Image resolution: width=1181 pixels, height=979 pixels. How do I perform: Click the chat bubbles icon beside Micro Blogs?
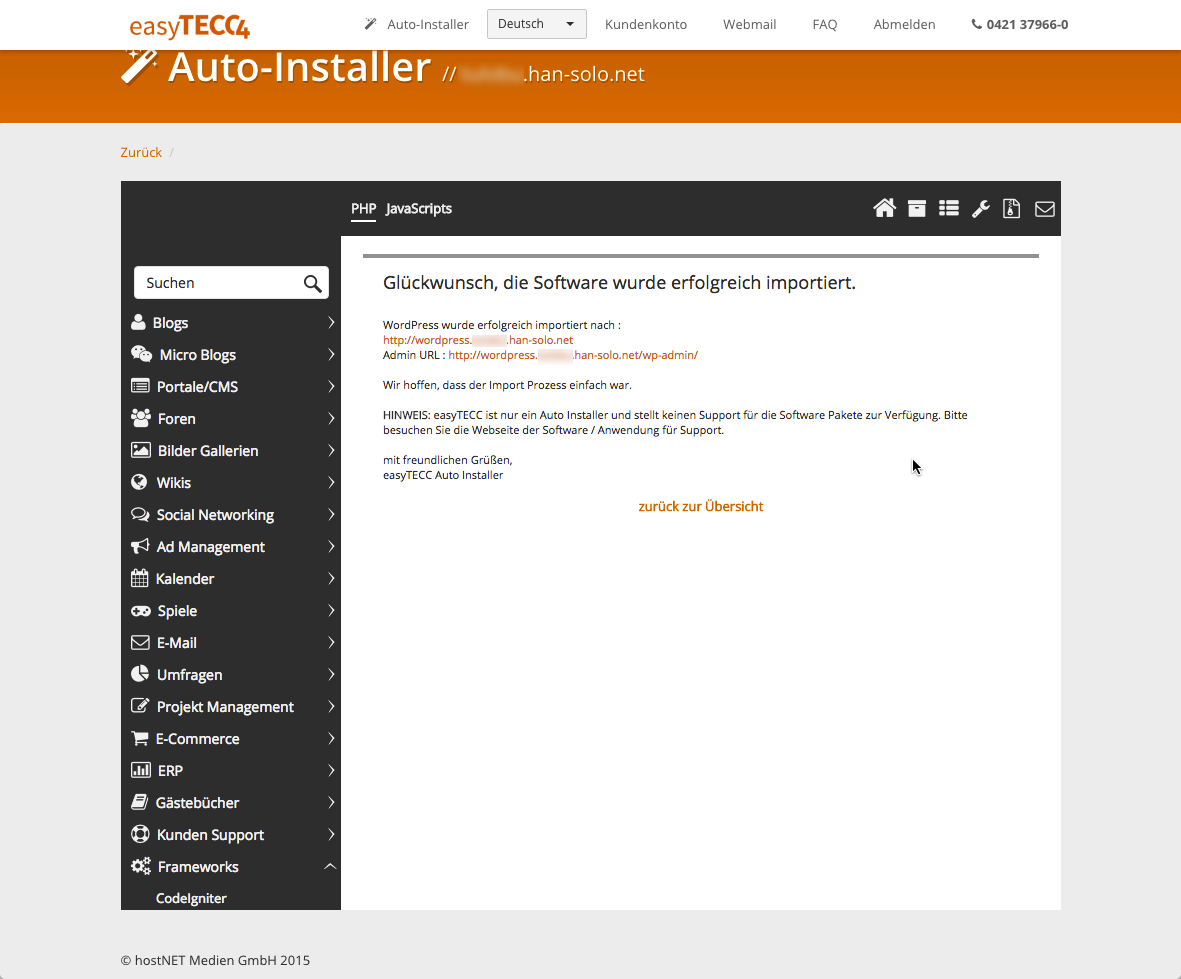(142, 354)
